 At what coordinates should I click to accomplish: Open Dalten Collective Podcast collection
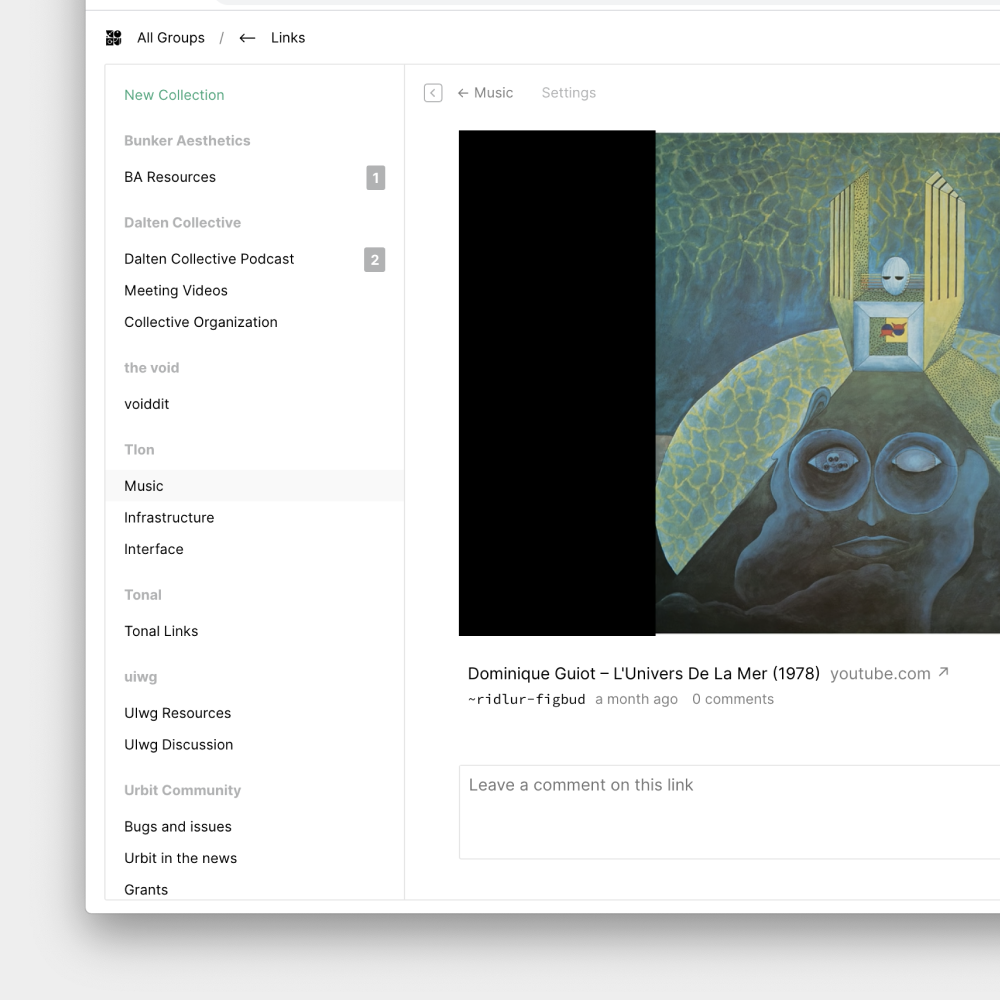(x=209, y=259)
